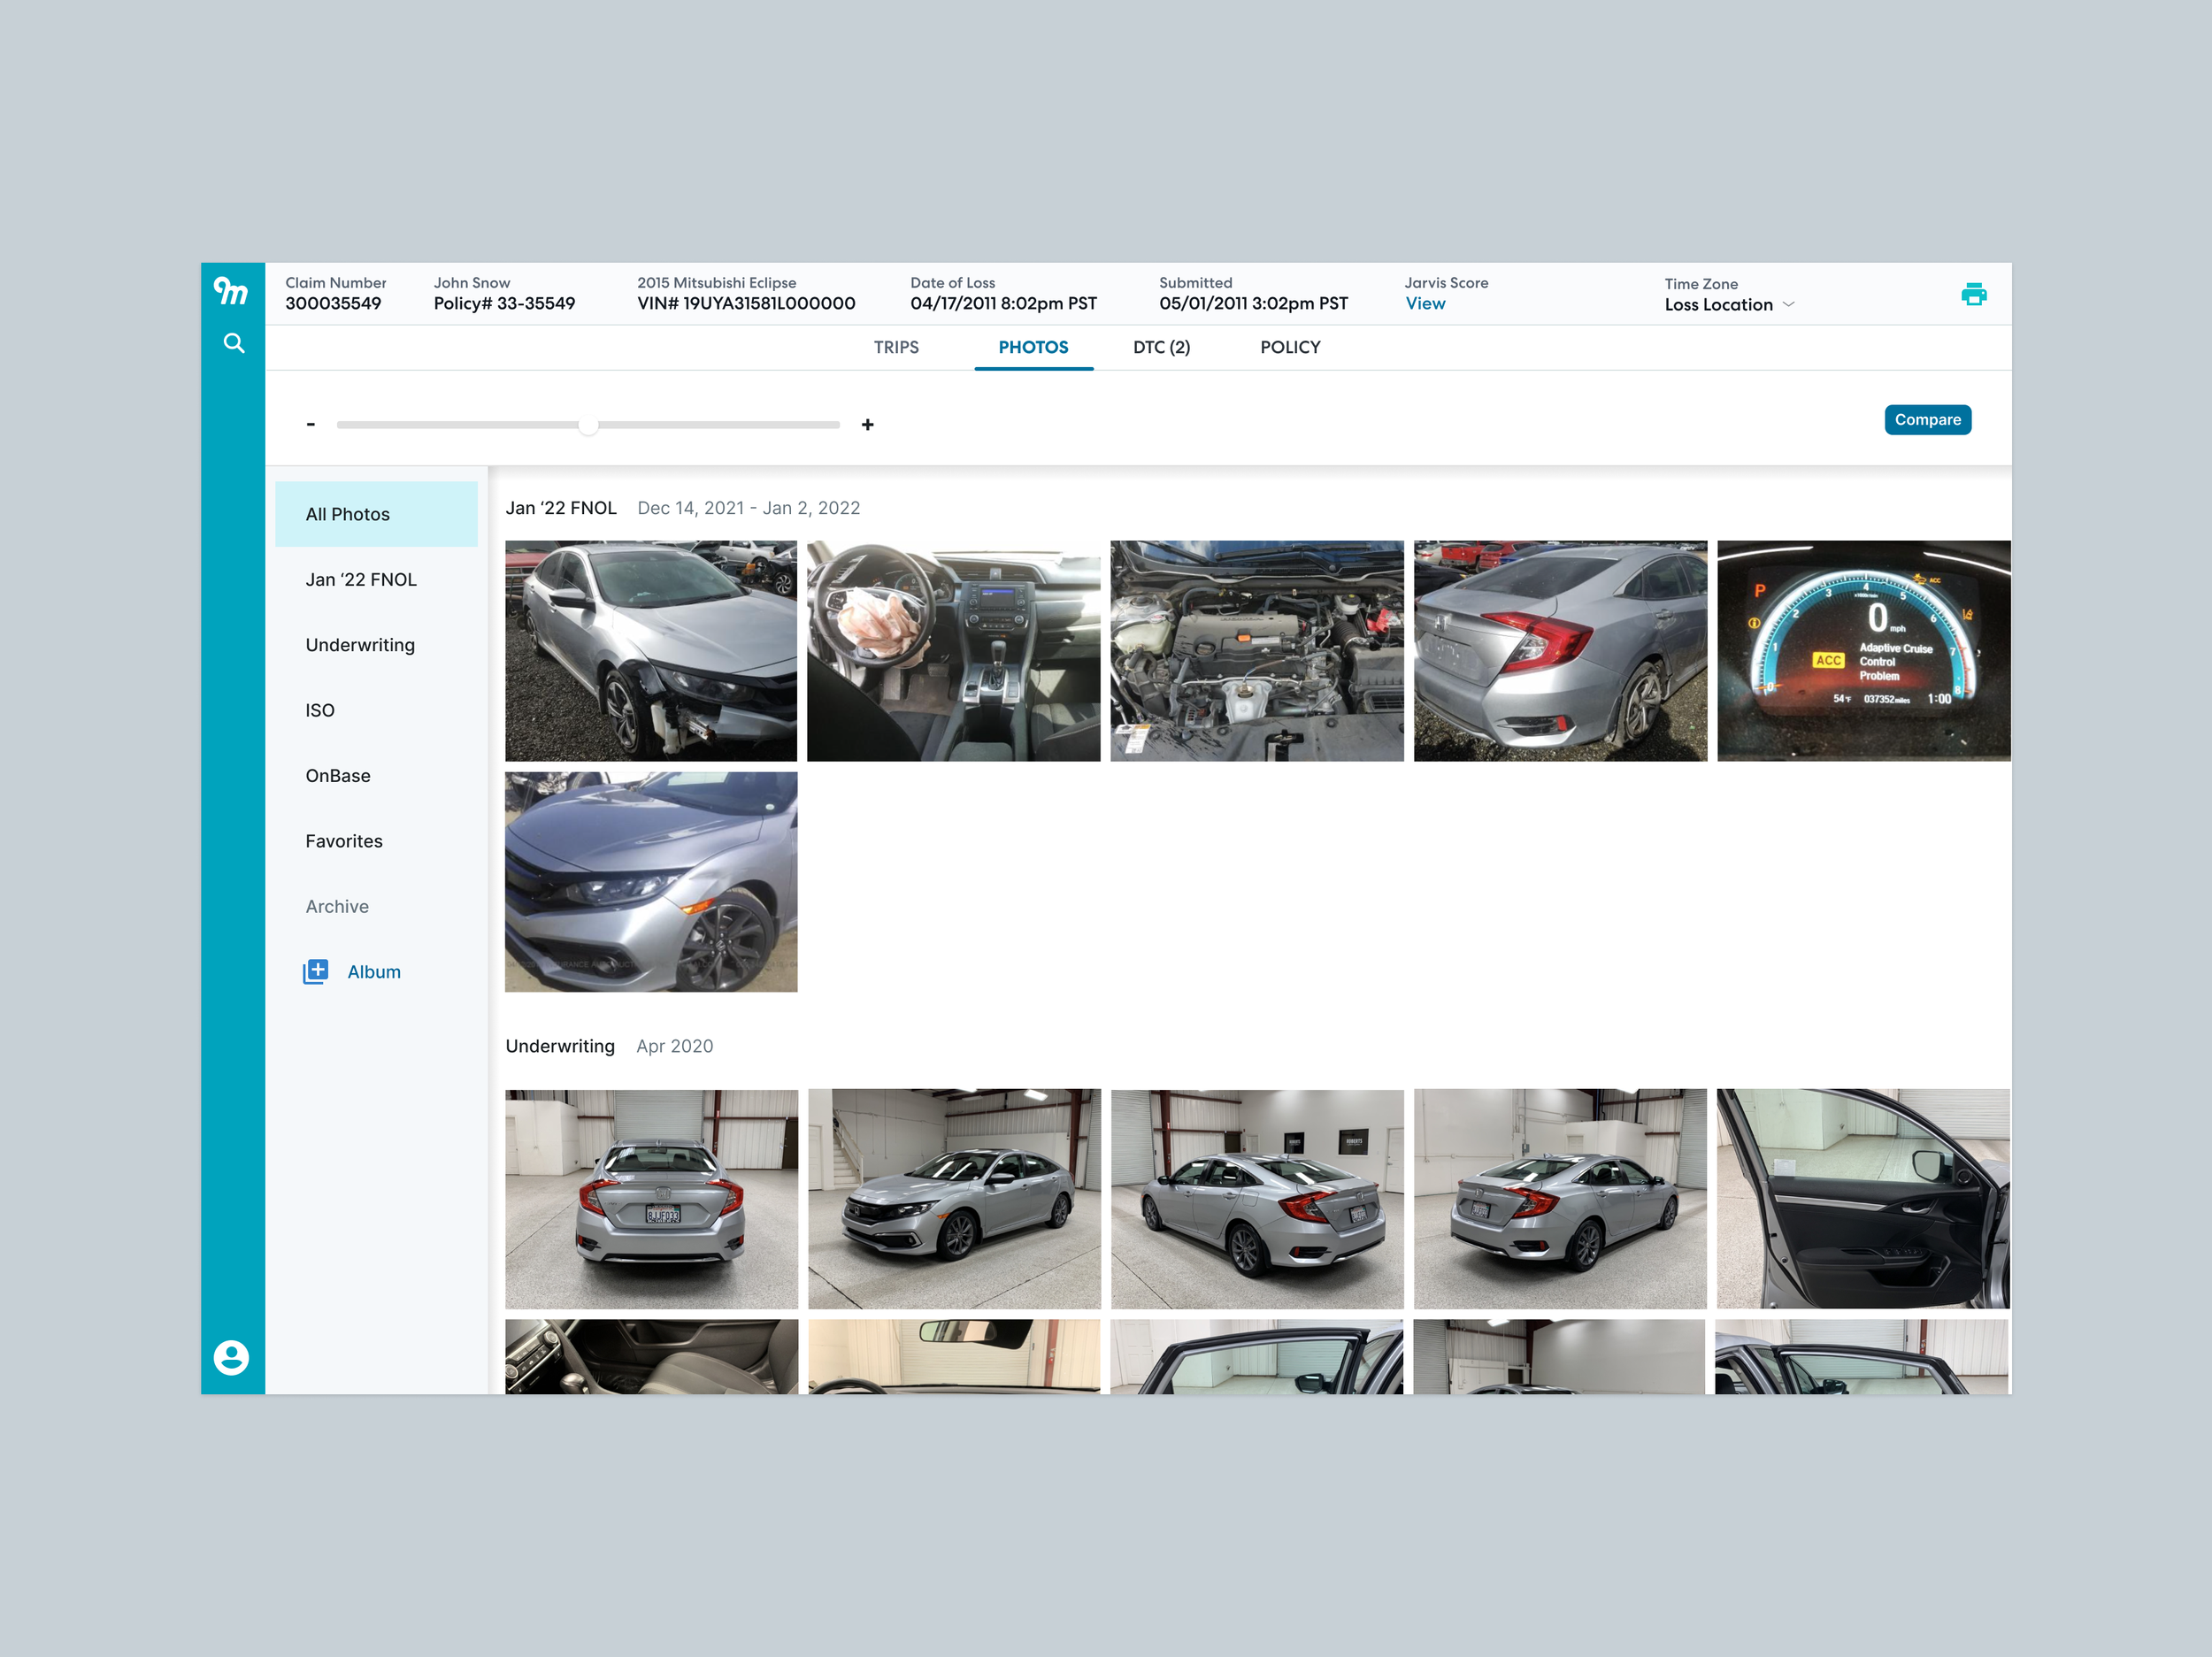
Task: Click the thumbnail size slider handle
Action: [588, 425]
